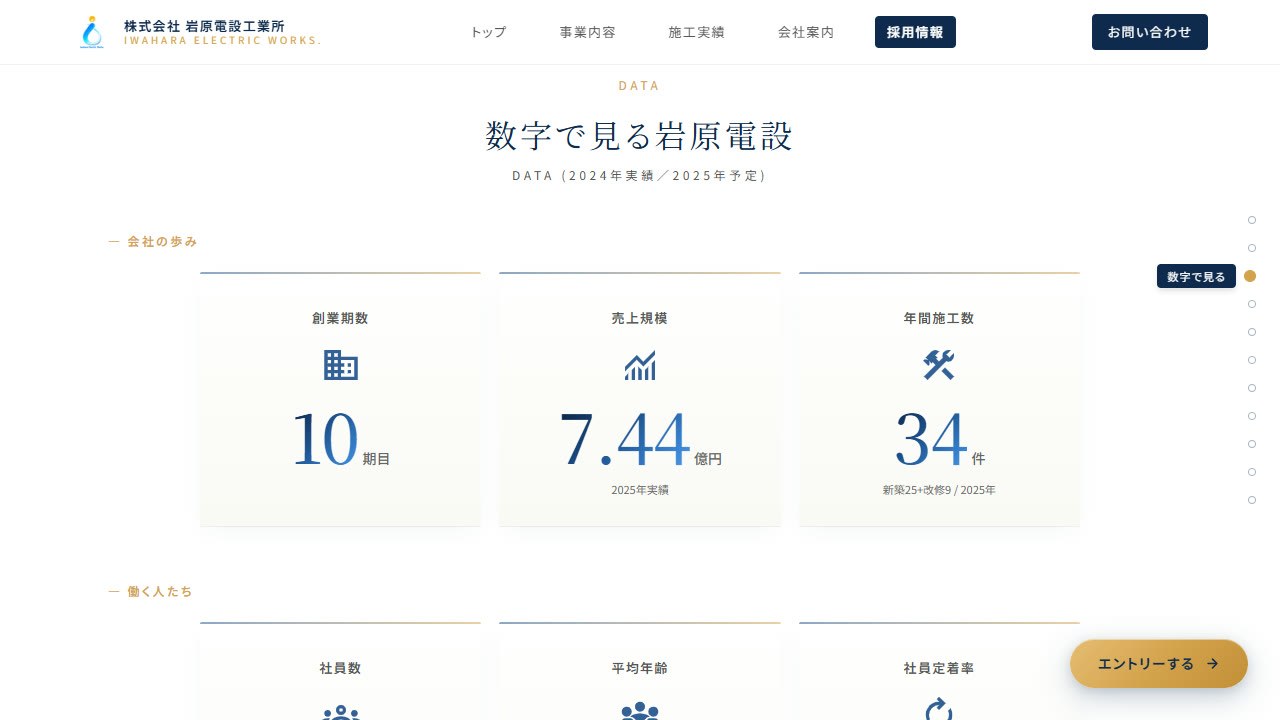This screenshot has height=720, width=1280.
Task: Jump to the last section dot in side navigation
Action: pos(1252,500)
